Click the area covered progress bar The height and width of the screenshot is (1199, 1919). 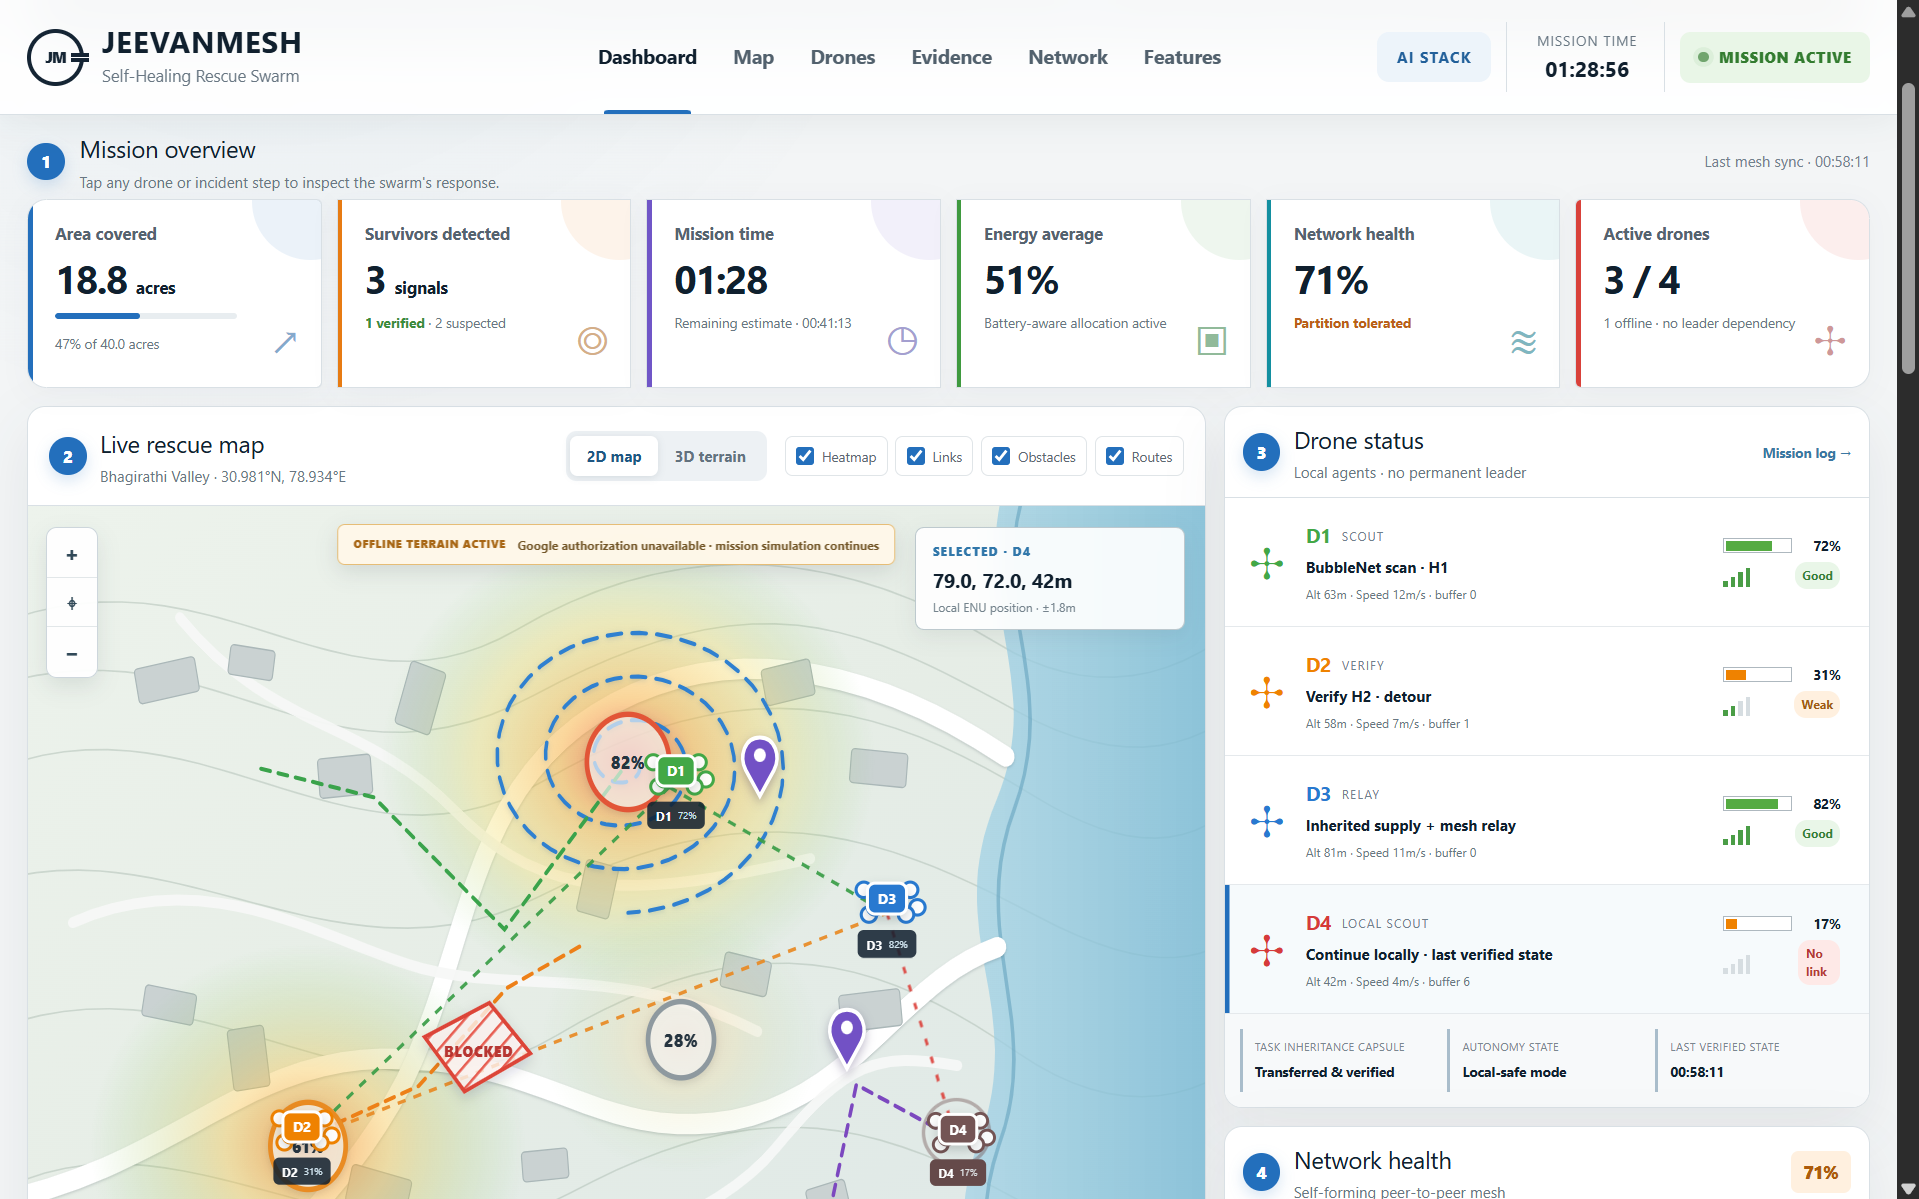coord(146,316)
